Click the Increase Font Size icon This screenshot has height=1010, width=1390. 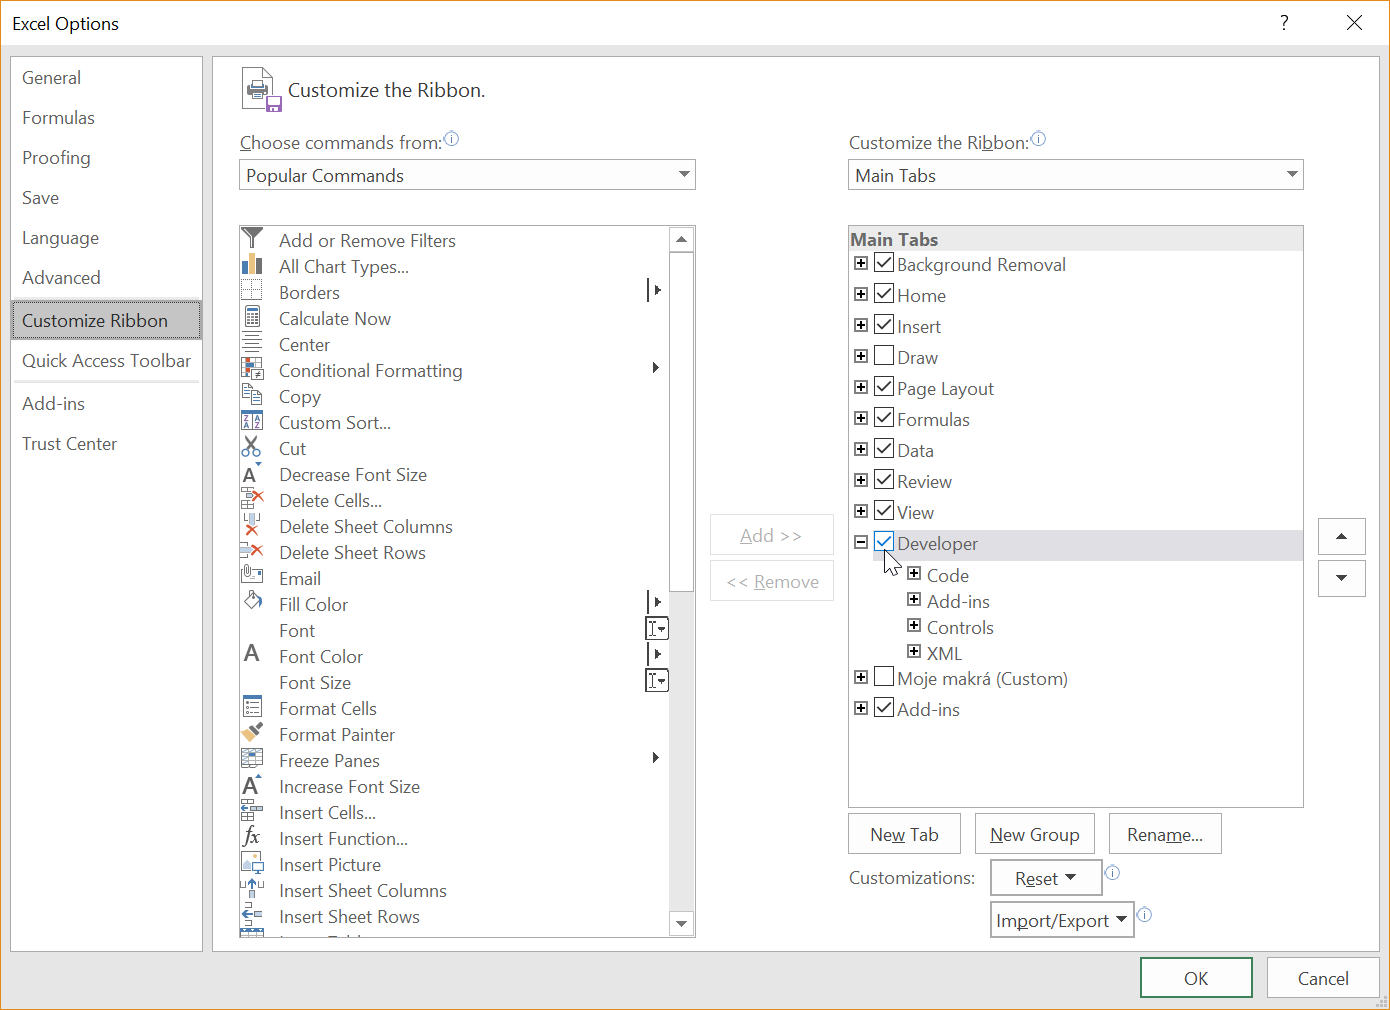252,785
